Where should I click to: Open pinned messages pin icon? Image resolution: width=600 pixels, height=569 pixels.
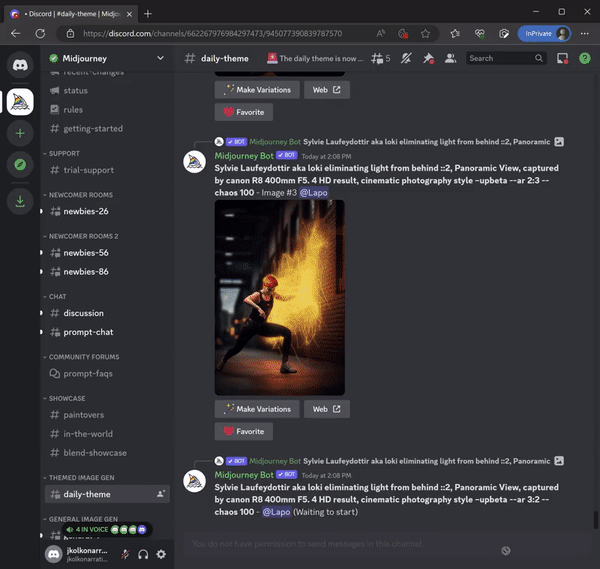[428, 59]
